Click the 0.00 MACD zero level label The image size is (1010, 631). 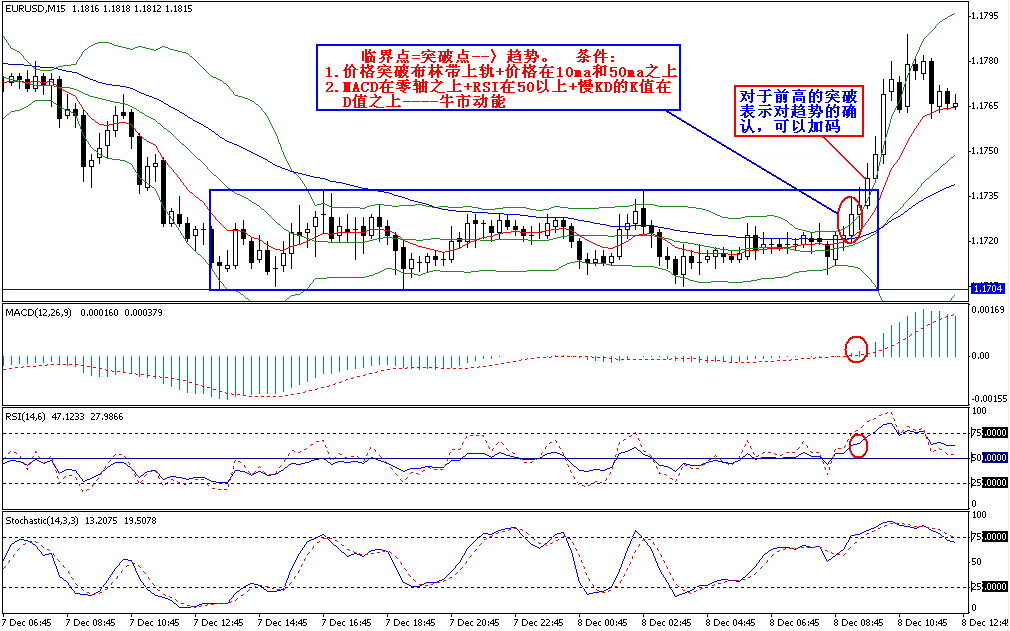(x=982, y=355)
